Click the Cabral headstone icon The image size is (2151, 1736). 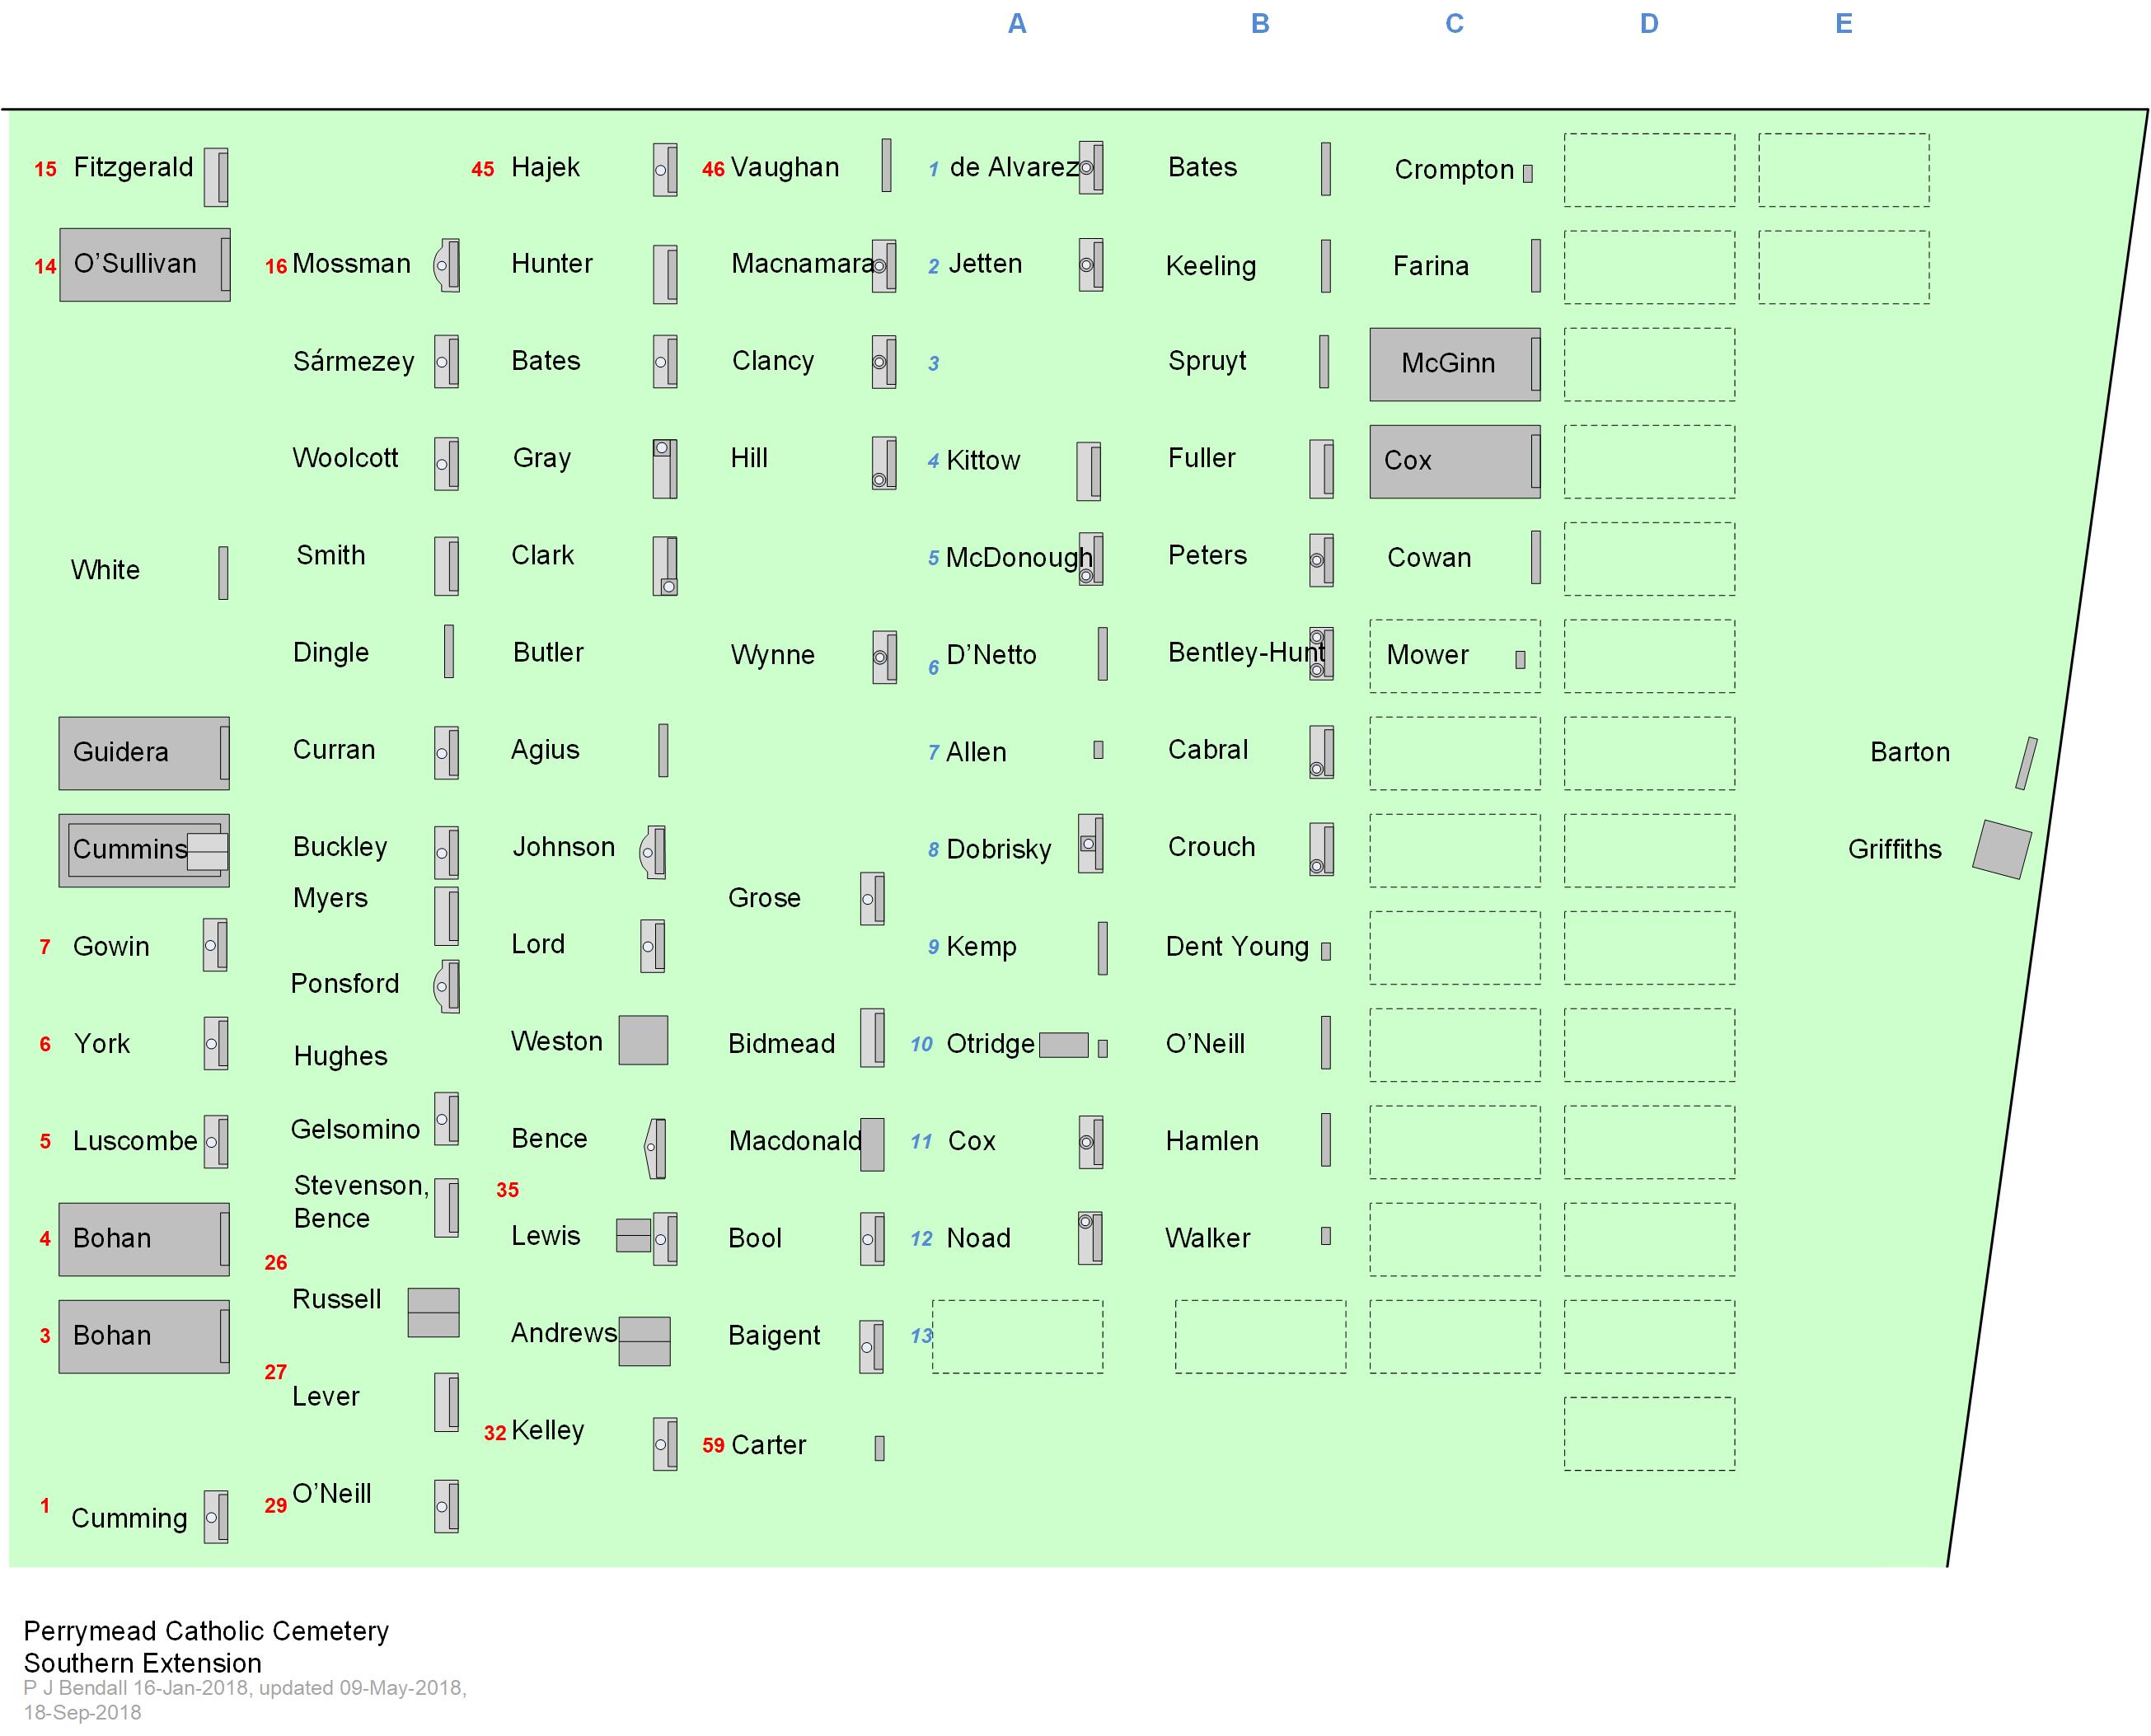pyautogui.click(x=1321, y=752)
